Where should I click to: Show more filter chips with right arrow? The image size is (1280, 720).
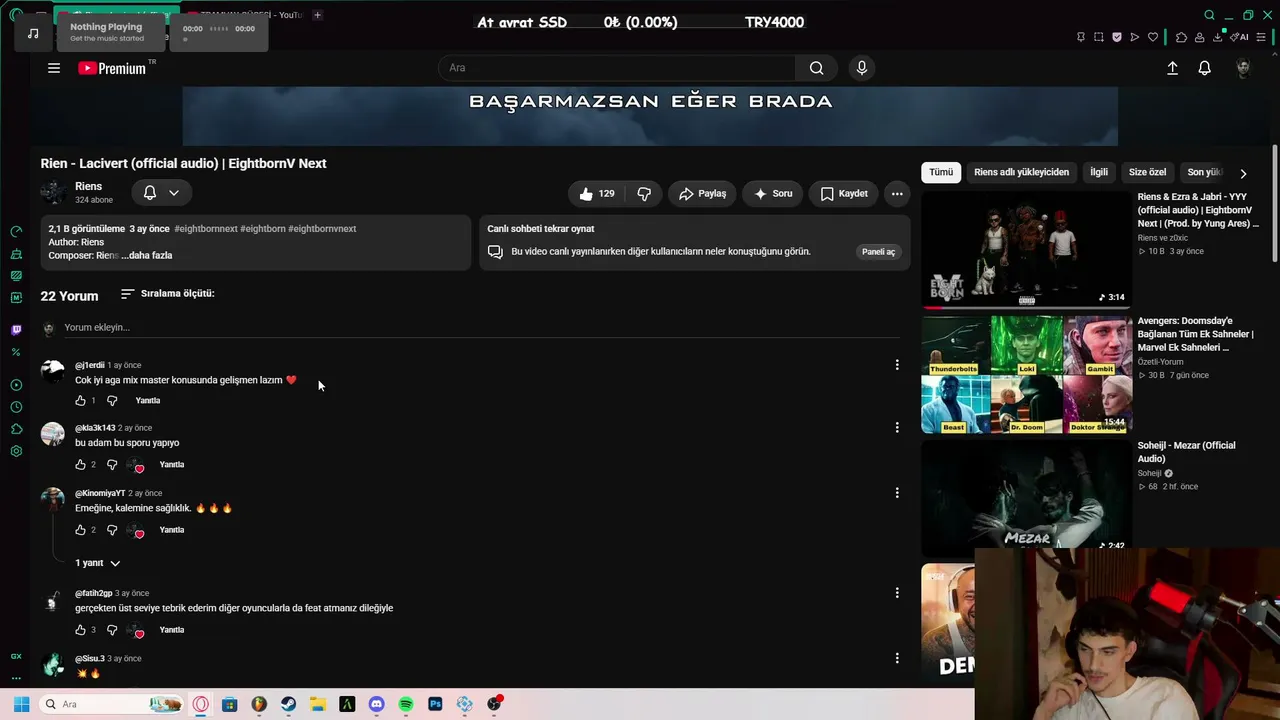pyautogui.click(x=1243, y=173)
